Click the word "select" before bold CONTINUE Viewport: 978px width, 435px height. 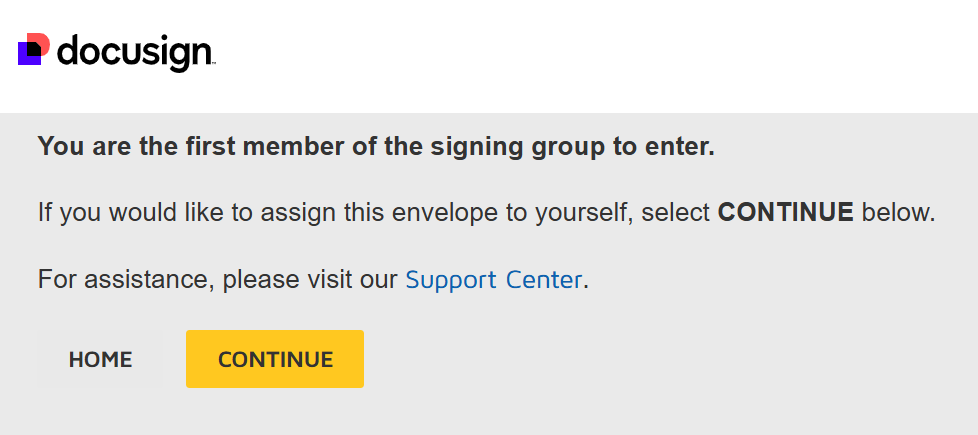pos(676,213)
